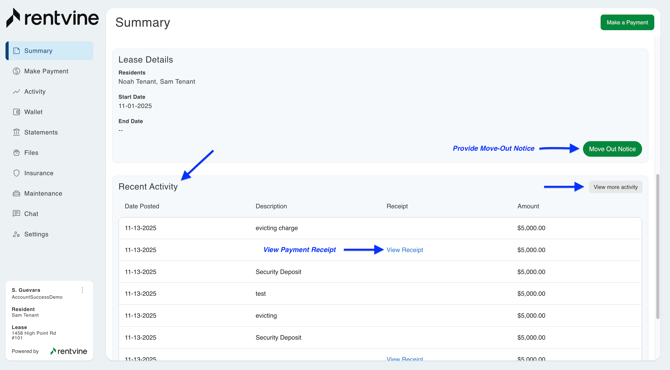Click the Activity chart line icon
The image size is (670, 370).
point(16,91)
